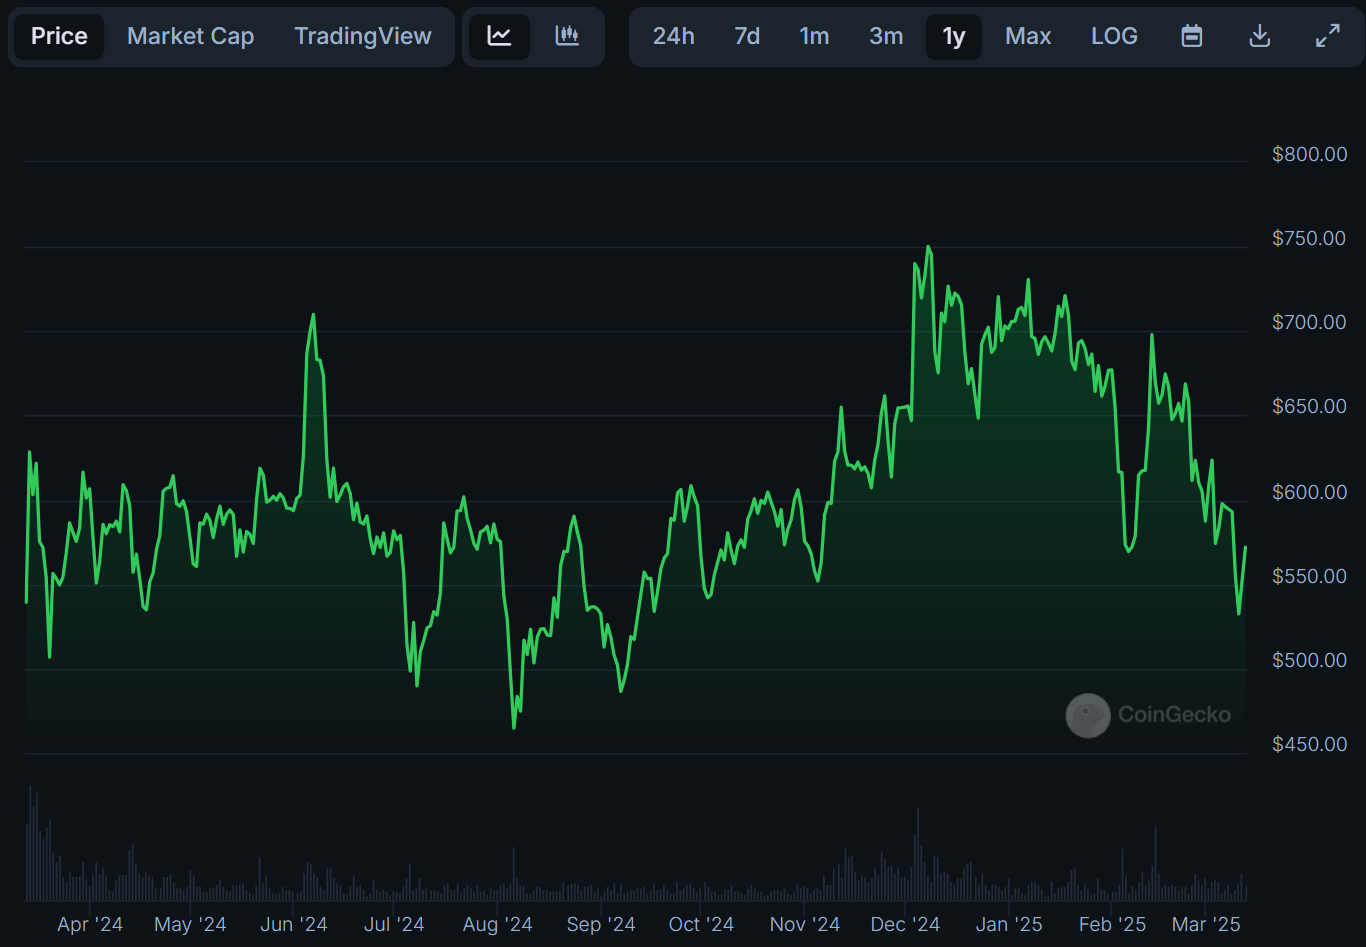Set range to Max
The image size is (1366, 947).
pos(1028,36)
